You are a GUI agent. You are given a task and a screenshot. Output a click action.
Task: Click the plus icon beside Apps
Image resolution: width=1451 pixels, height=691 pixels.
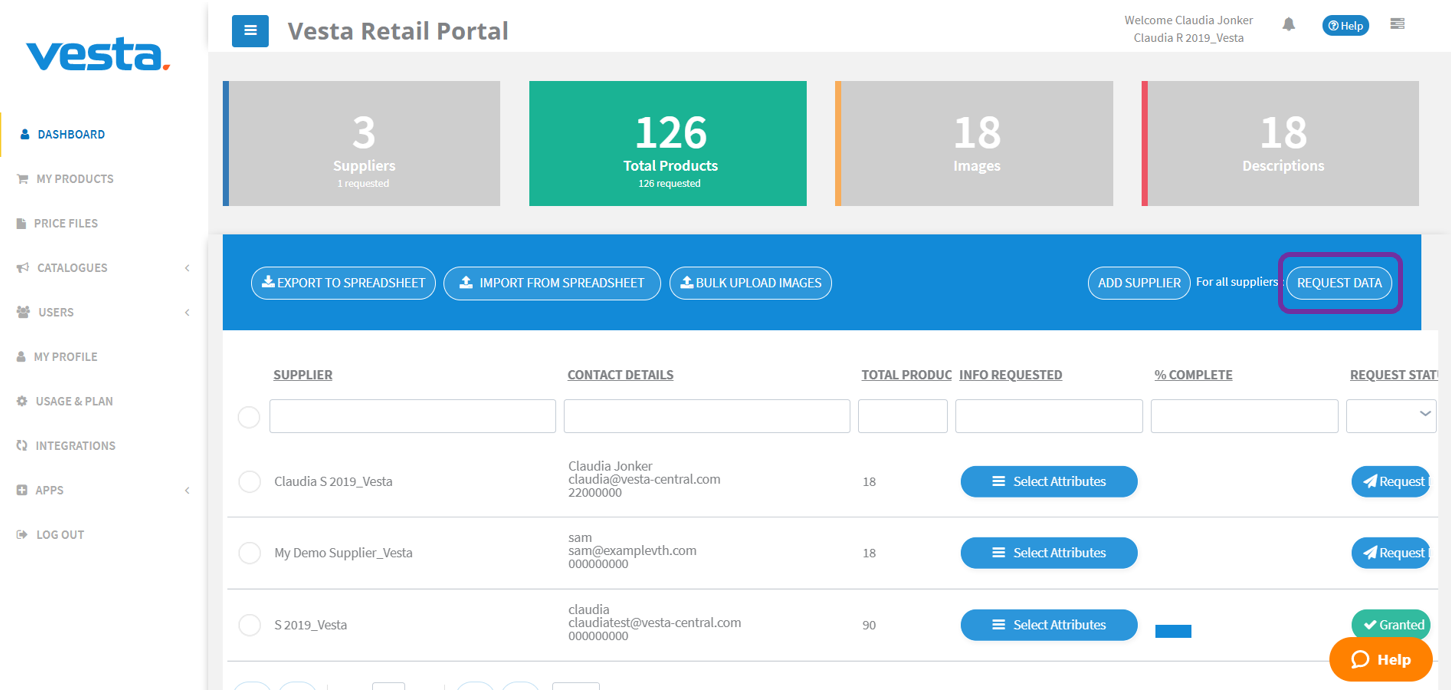[22, 490]
